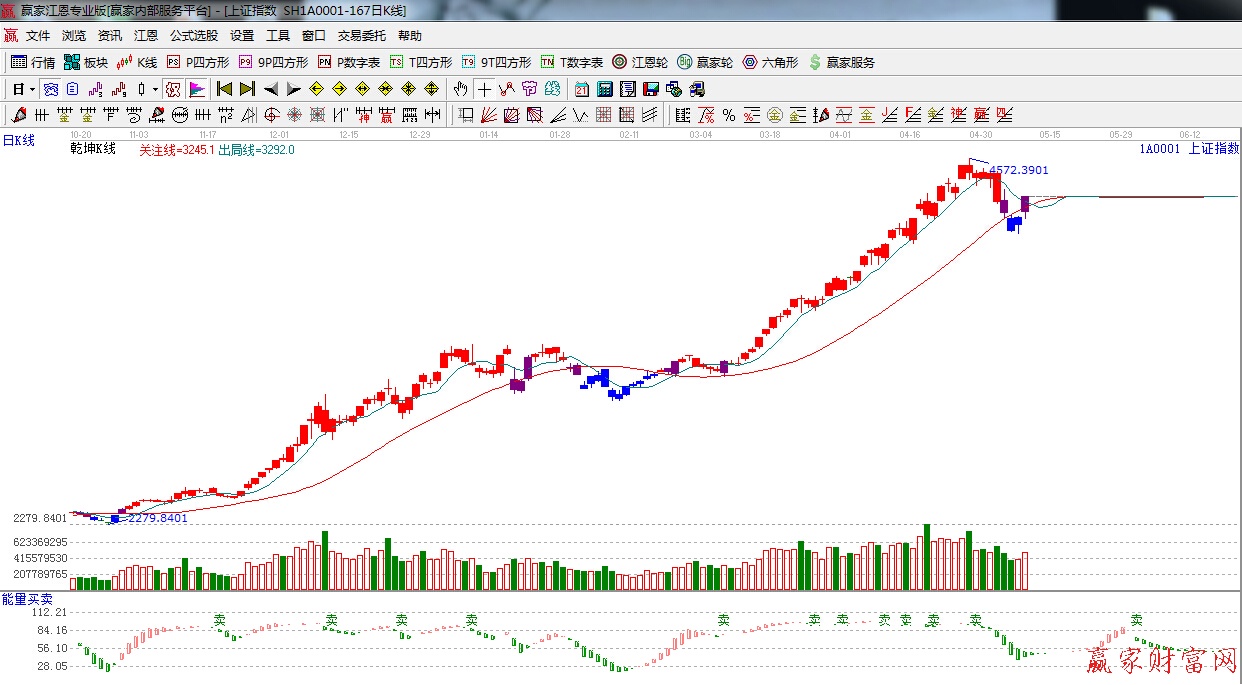Image resolution: width=1242 pixels, height=685 pixels.
Task: Click the 4572.3901 peak price label
Action: pos(1018,171)
